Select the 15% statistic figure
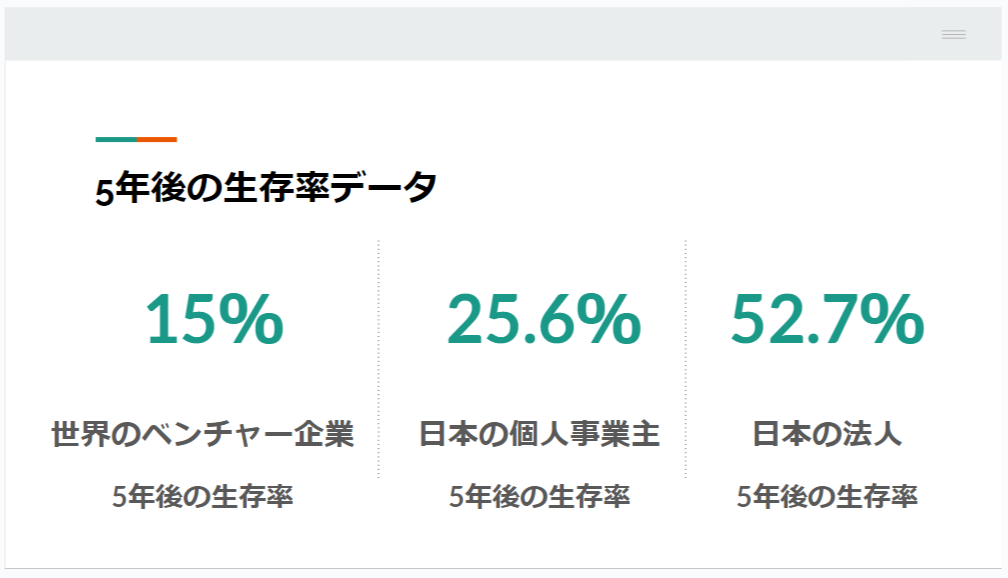 [x=214, y=319]
